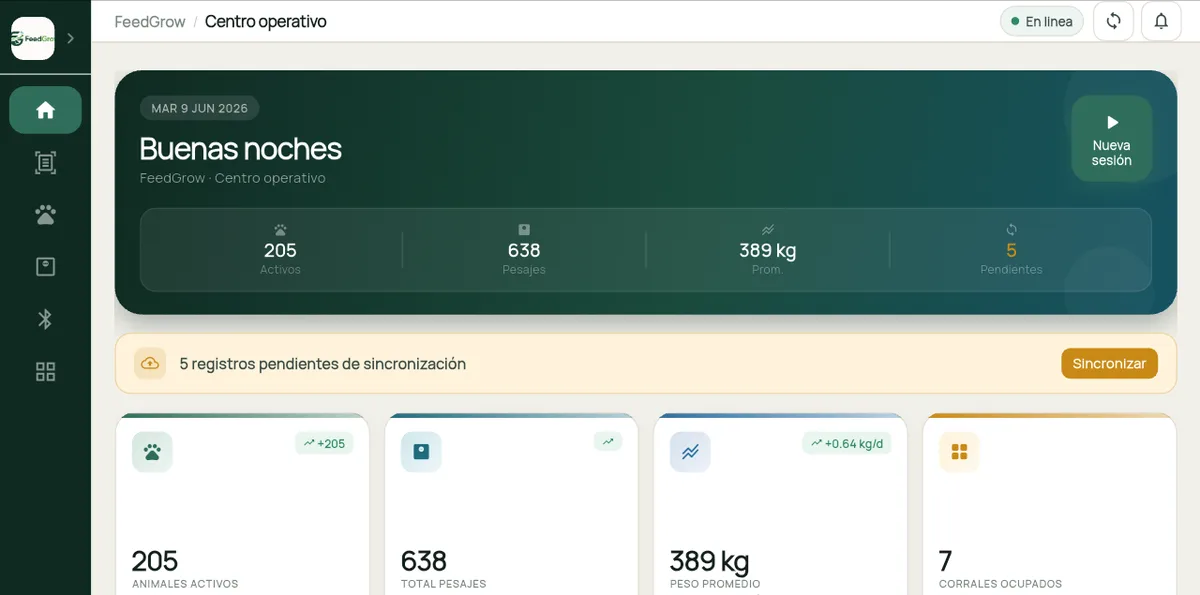Click the grid icon on Corrales Ocupados card
Screen dimensions: 1200x595
click(x=959, y=452)
